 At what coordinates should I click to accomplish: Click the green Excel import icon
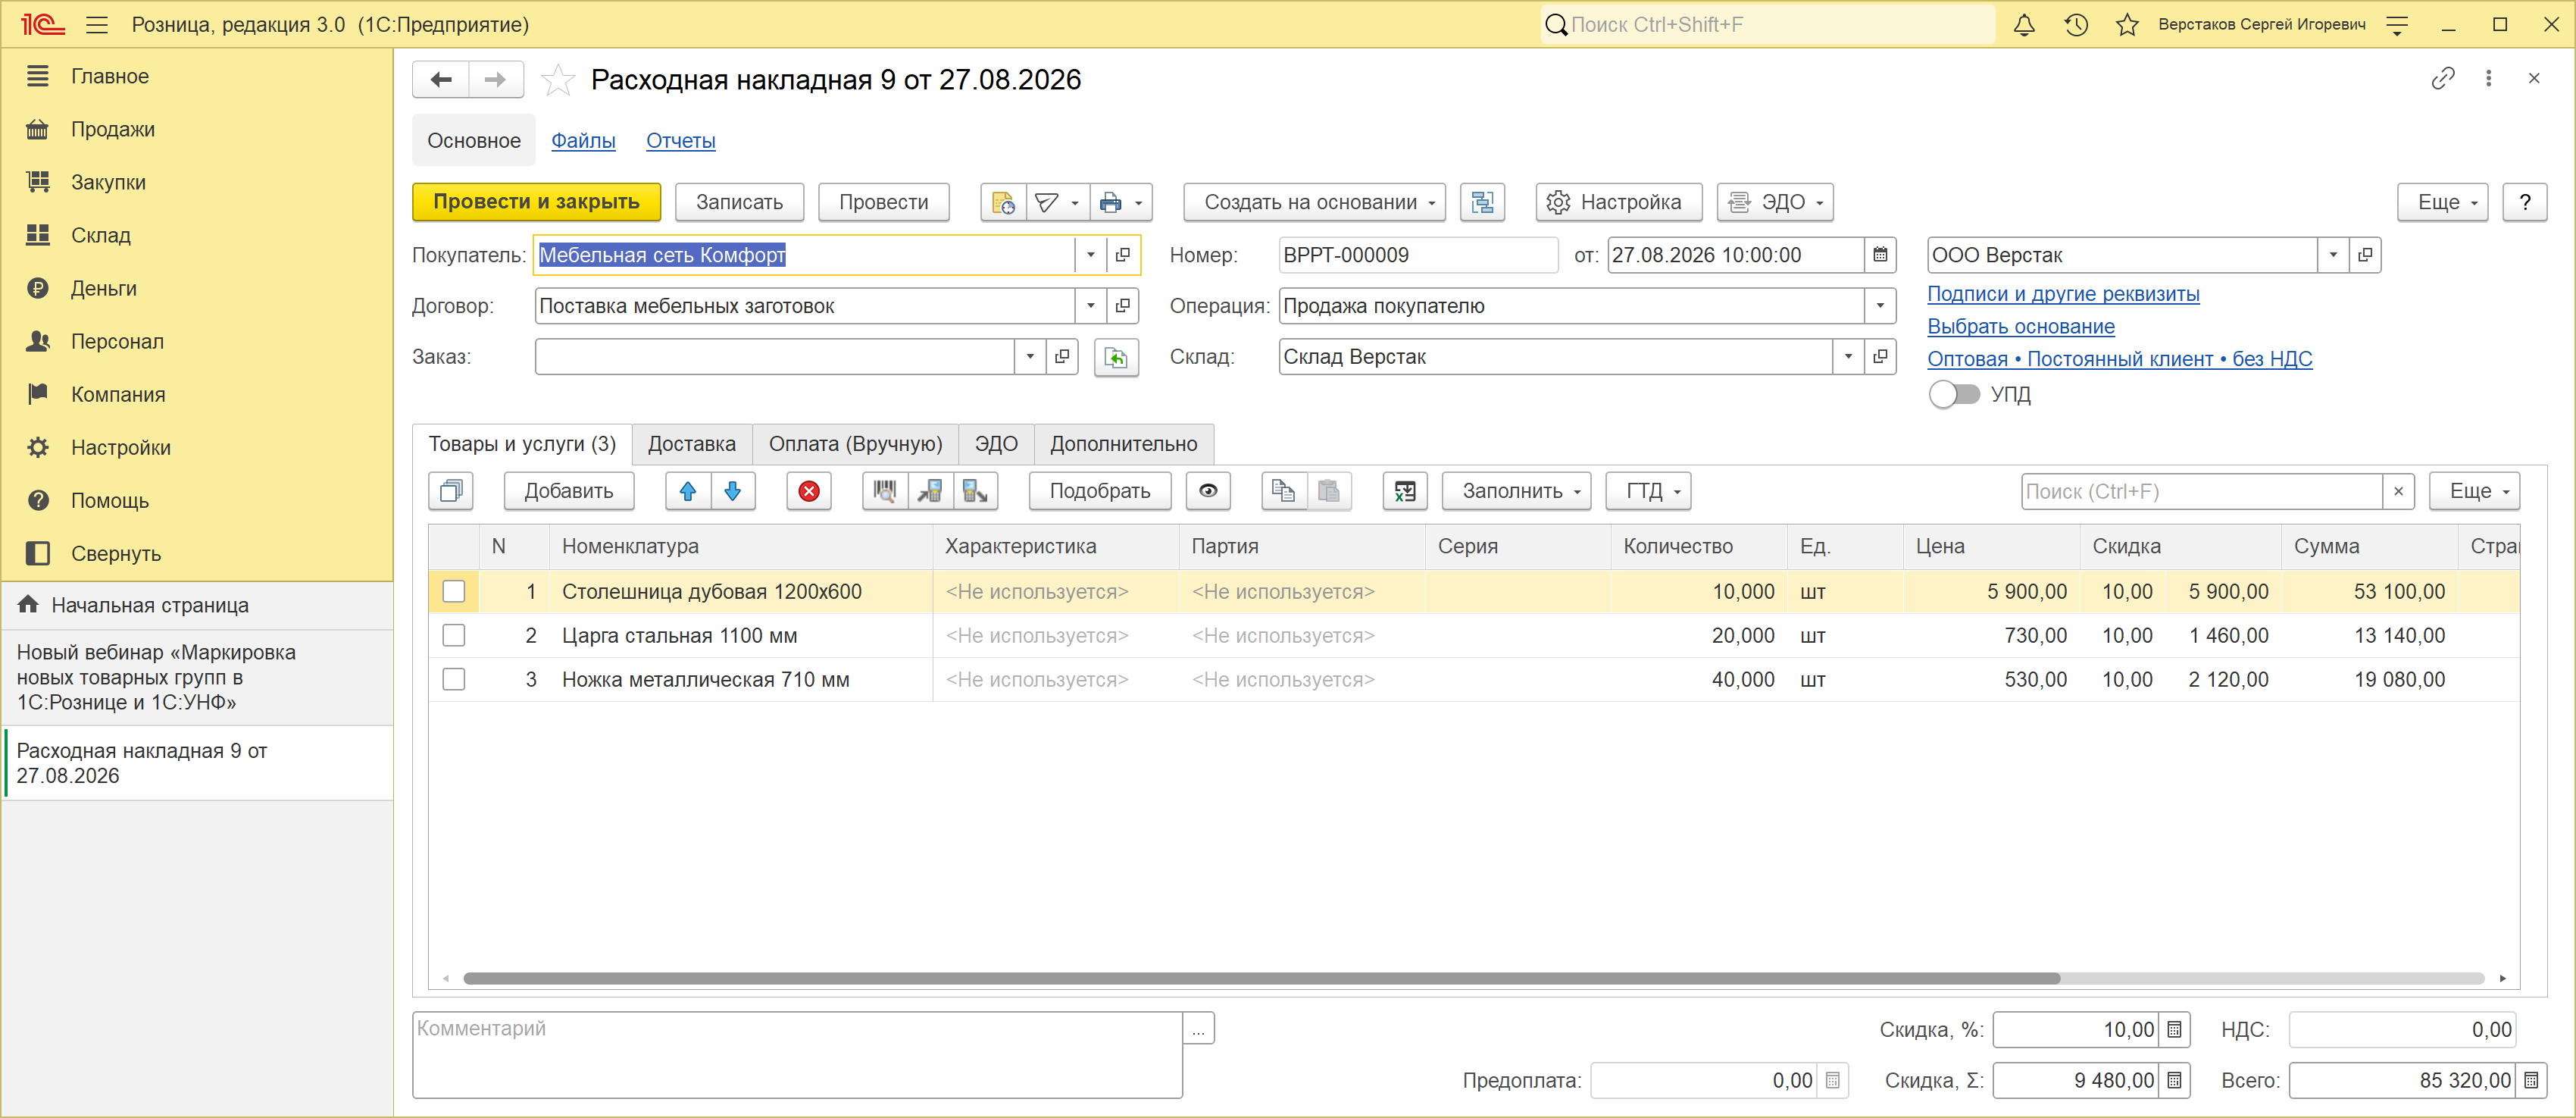point(1405,491)
